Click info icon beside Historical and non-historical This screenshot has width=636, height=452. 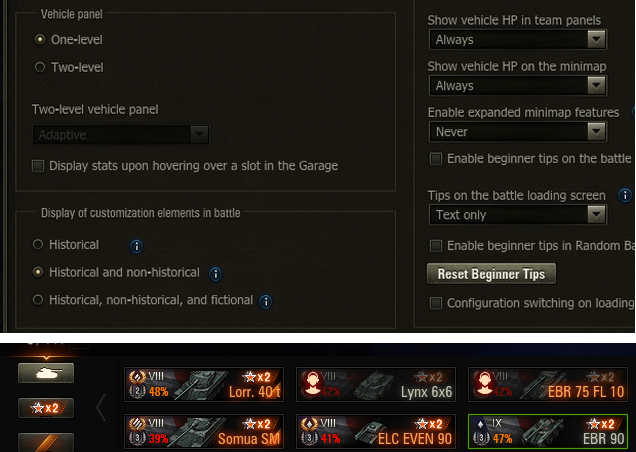[x=215, y=274]
